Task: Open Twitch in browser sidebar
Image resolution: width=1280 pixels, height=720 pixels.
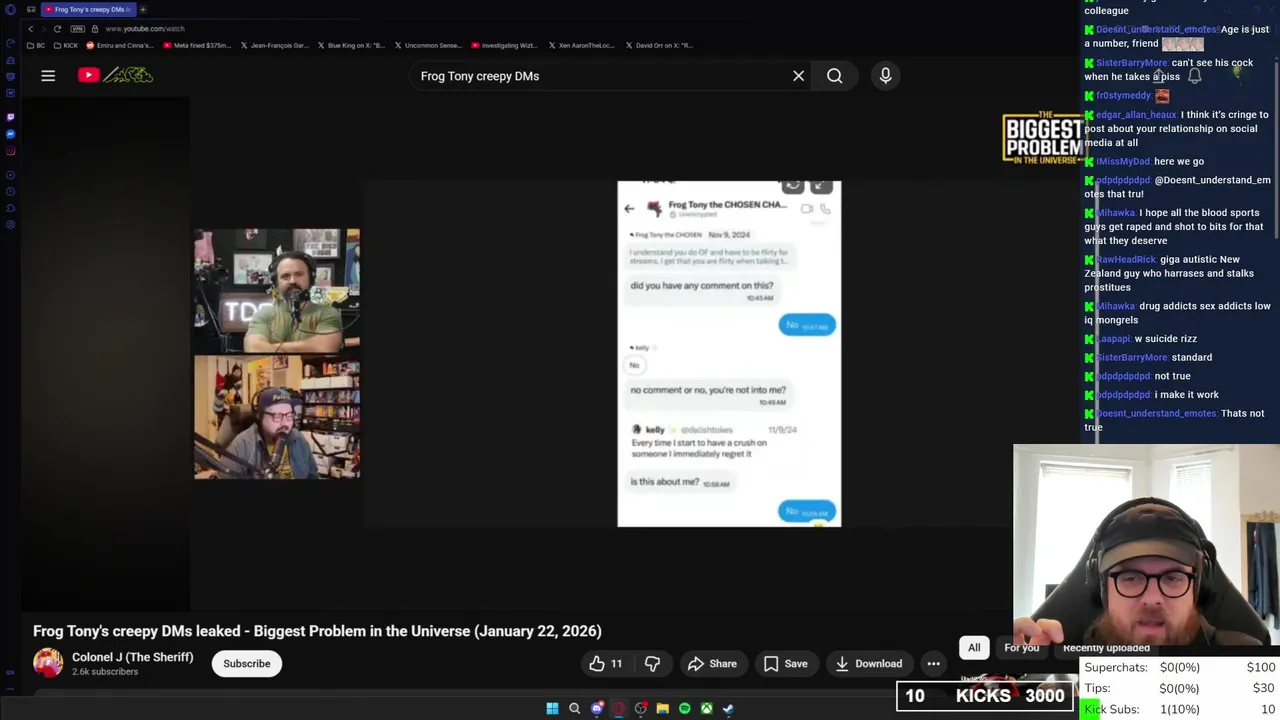Action: tap(11, 117)
